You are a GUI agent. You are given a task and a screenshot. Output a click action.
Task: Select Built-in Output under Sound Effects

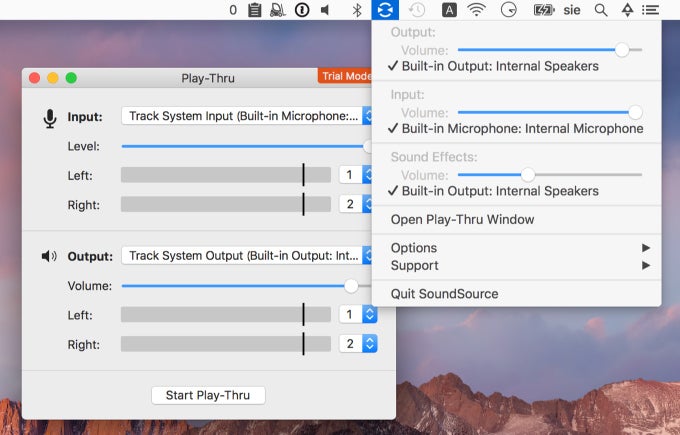[x=517, y=191]
